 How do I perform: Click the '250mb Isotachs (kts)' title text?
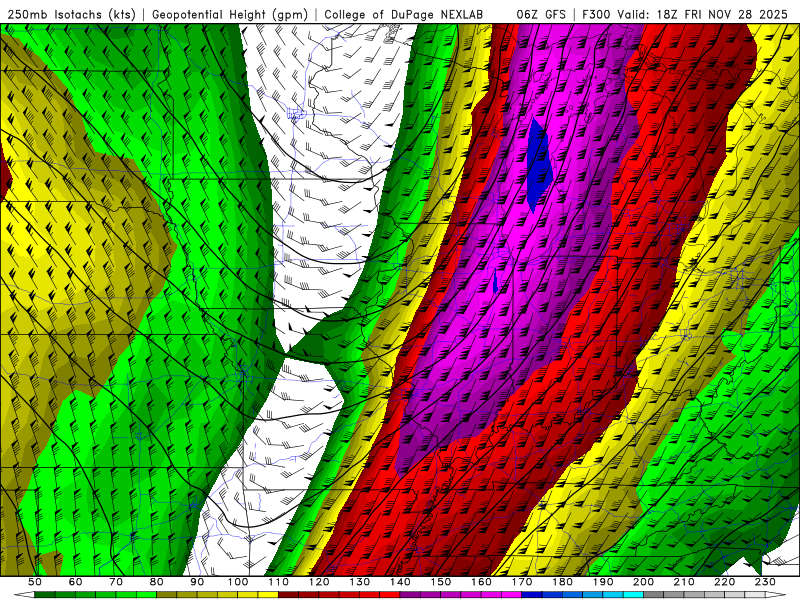pyautogui.click(x=72, y=15)
